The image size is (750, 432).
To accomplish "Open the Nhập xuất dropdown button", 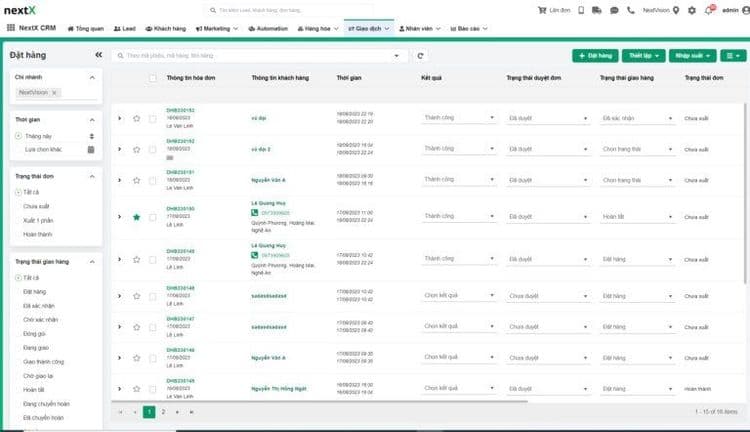I will click(x=693, y=56).
